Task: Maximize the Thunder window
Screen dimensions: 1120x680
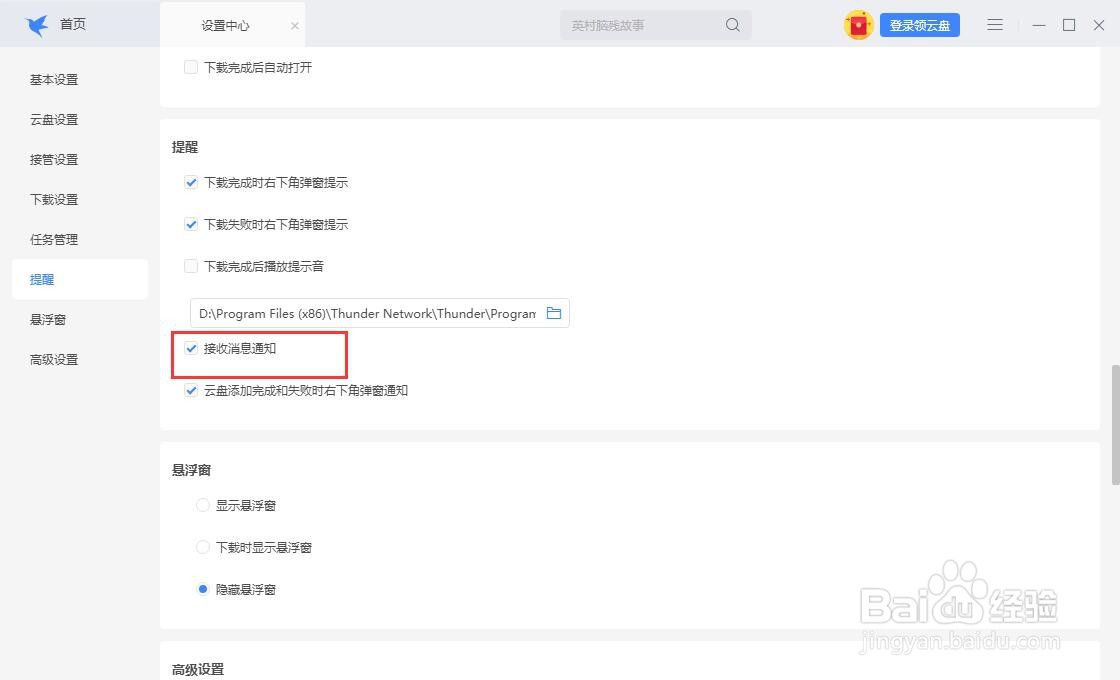Action: point(1069,25)
